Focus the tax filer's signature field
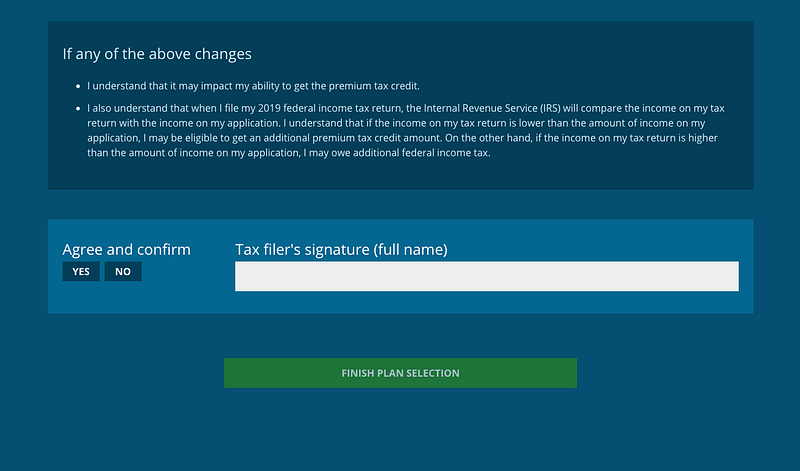Viewport: 800px width, 471px height. [x=486, y=276]
